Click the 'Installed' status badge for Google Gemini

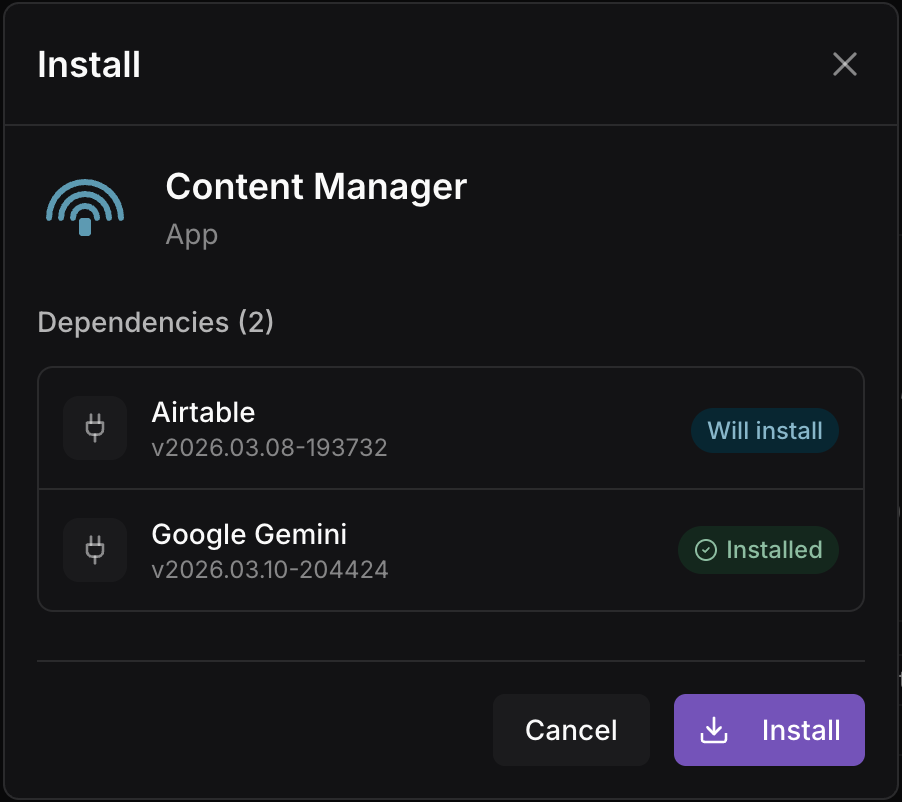pos(757,549)
